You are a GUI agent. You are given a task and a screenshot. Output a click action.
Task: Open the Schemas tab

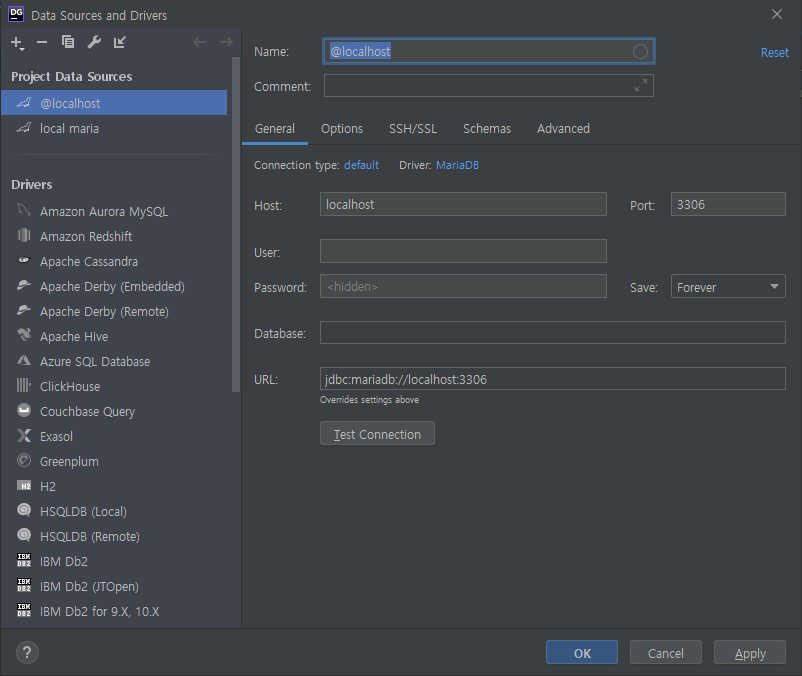pos(487,129)
